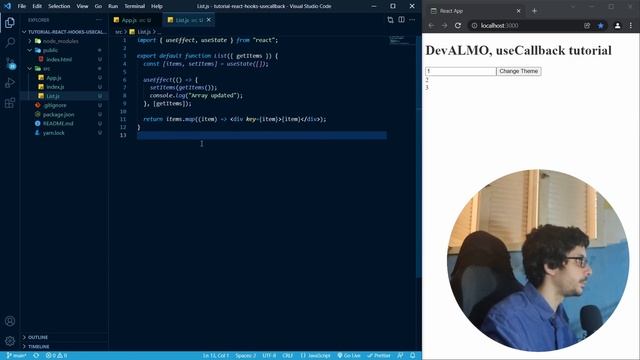Select the React App browser tab
Viewport: 640px width, 360px height.
[476, 11]
